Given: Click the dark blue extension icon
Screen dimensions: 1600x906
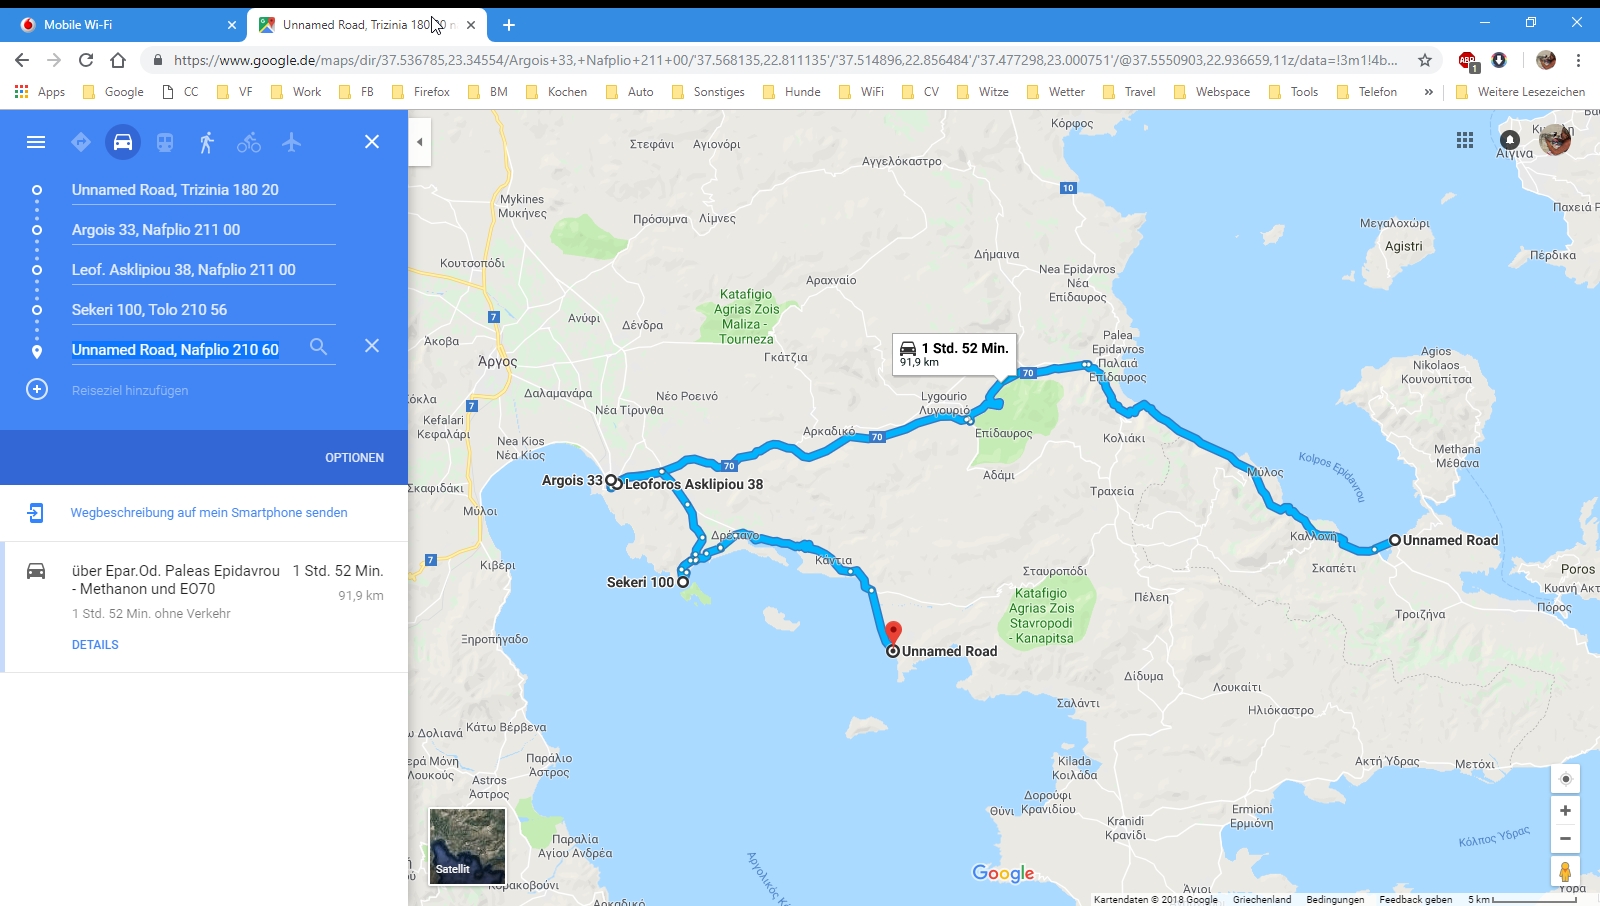Looking at the screenshot, I should [x=1499, y=60].
